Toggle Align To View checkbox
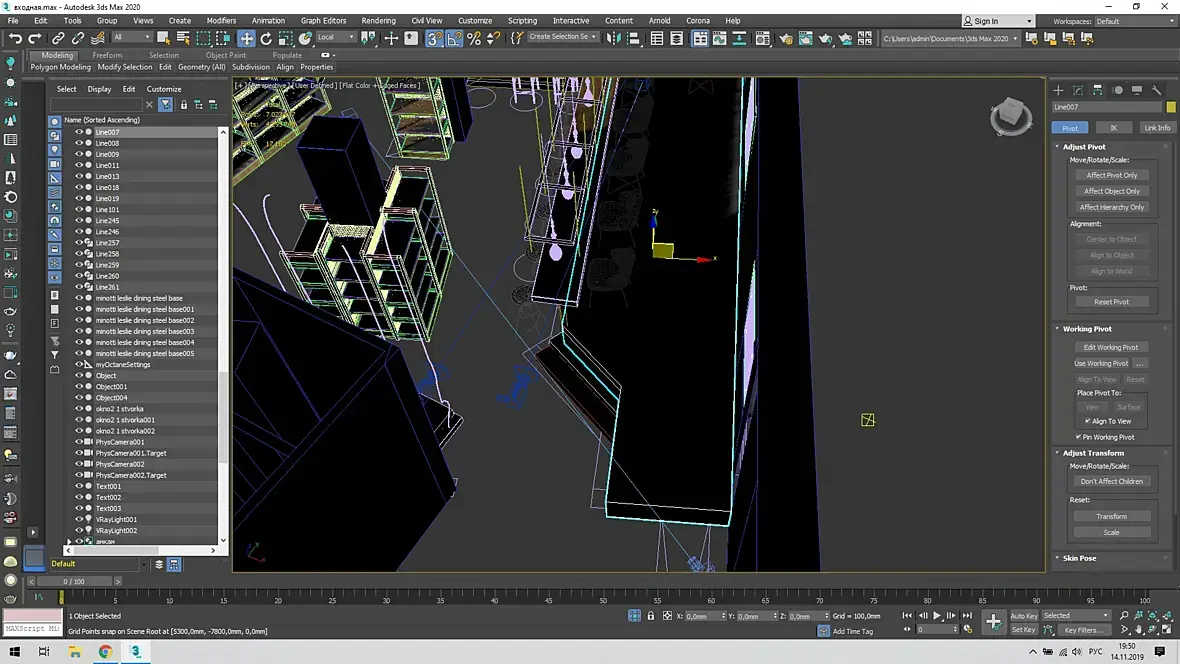Viewport: 1180px width, 664px height. pos(1087,421)
